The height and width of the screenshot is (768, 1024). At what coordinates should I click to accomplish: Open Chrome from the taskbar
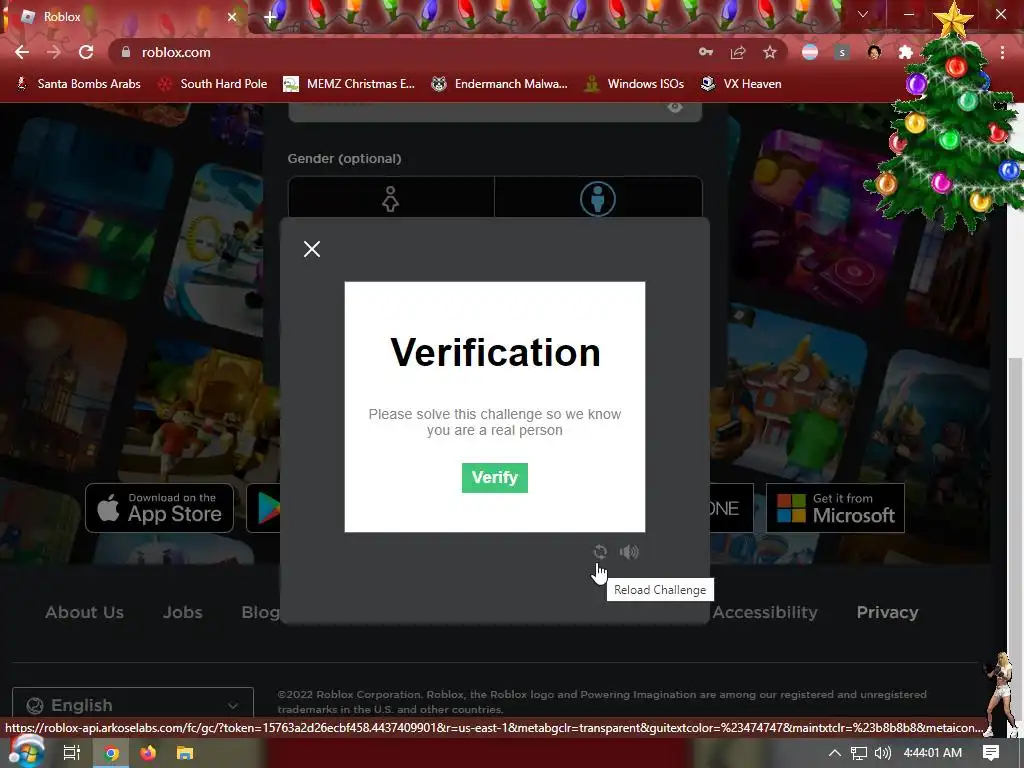tap(112, 753)
